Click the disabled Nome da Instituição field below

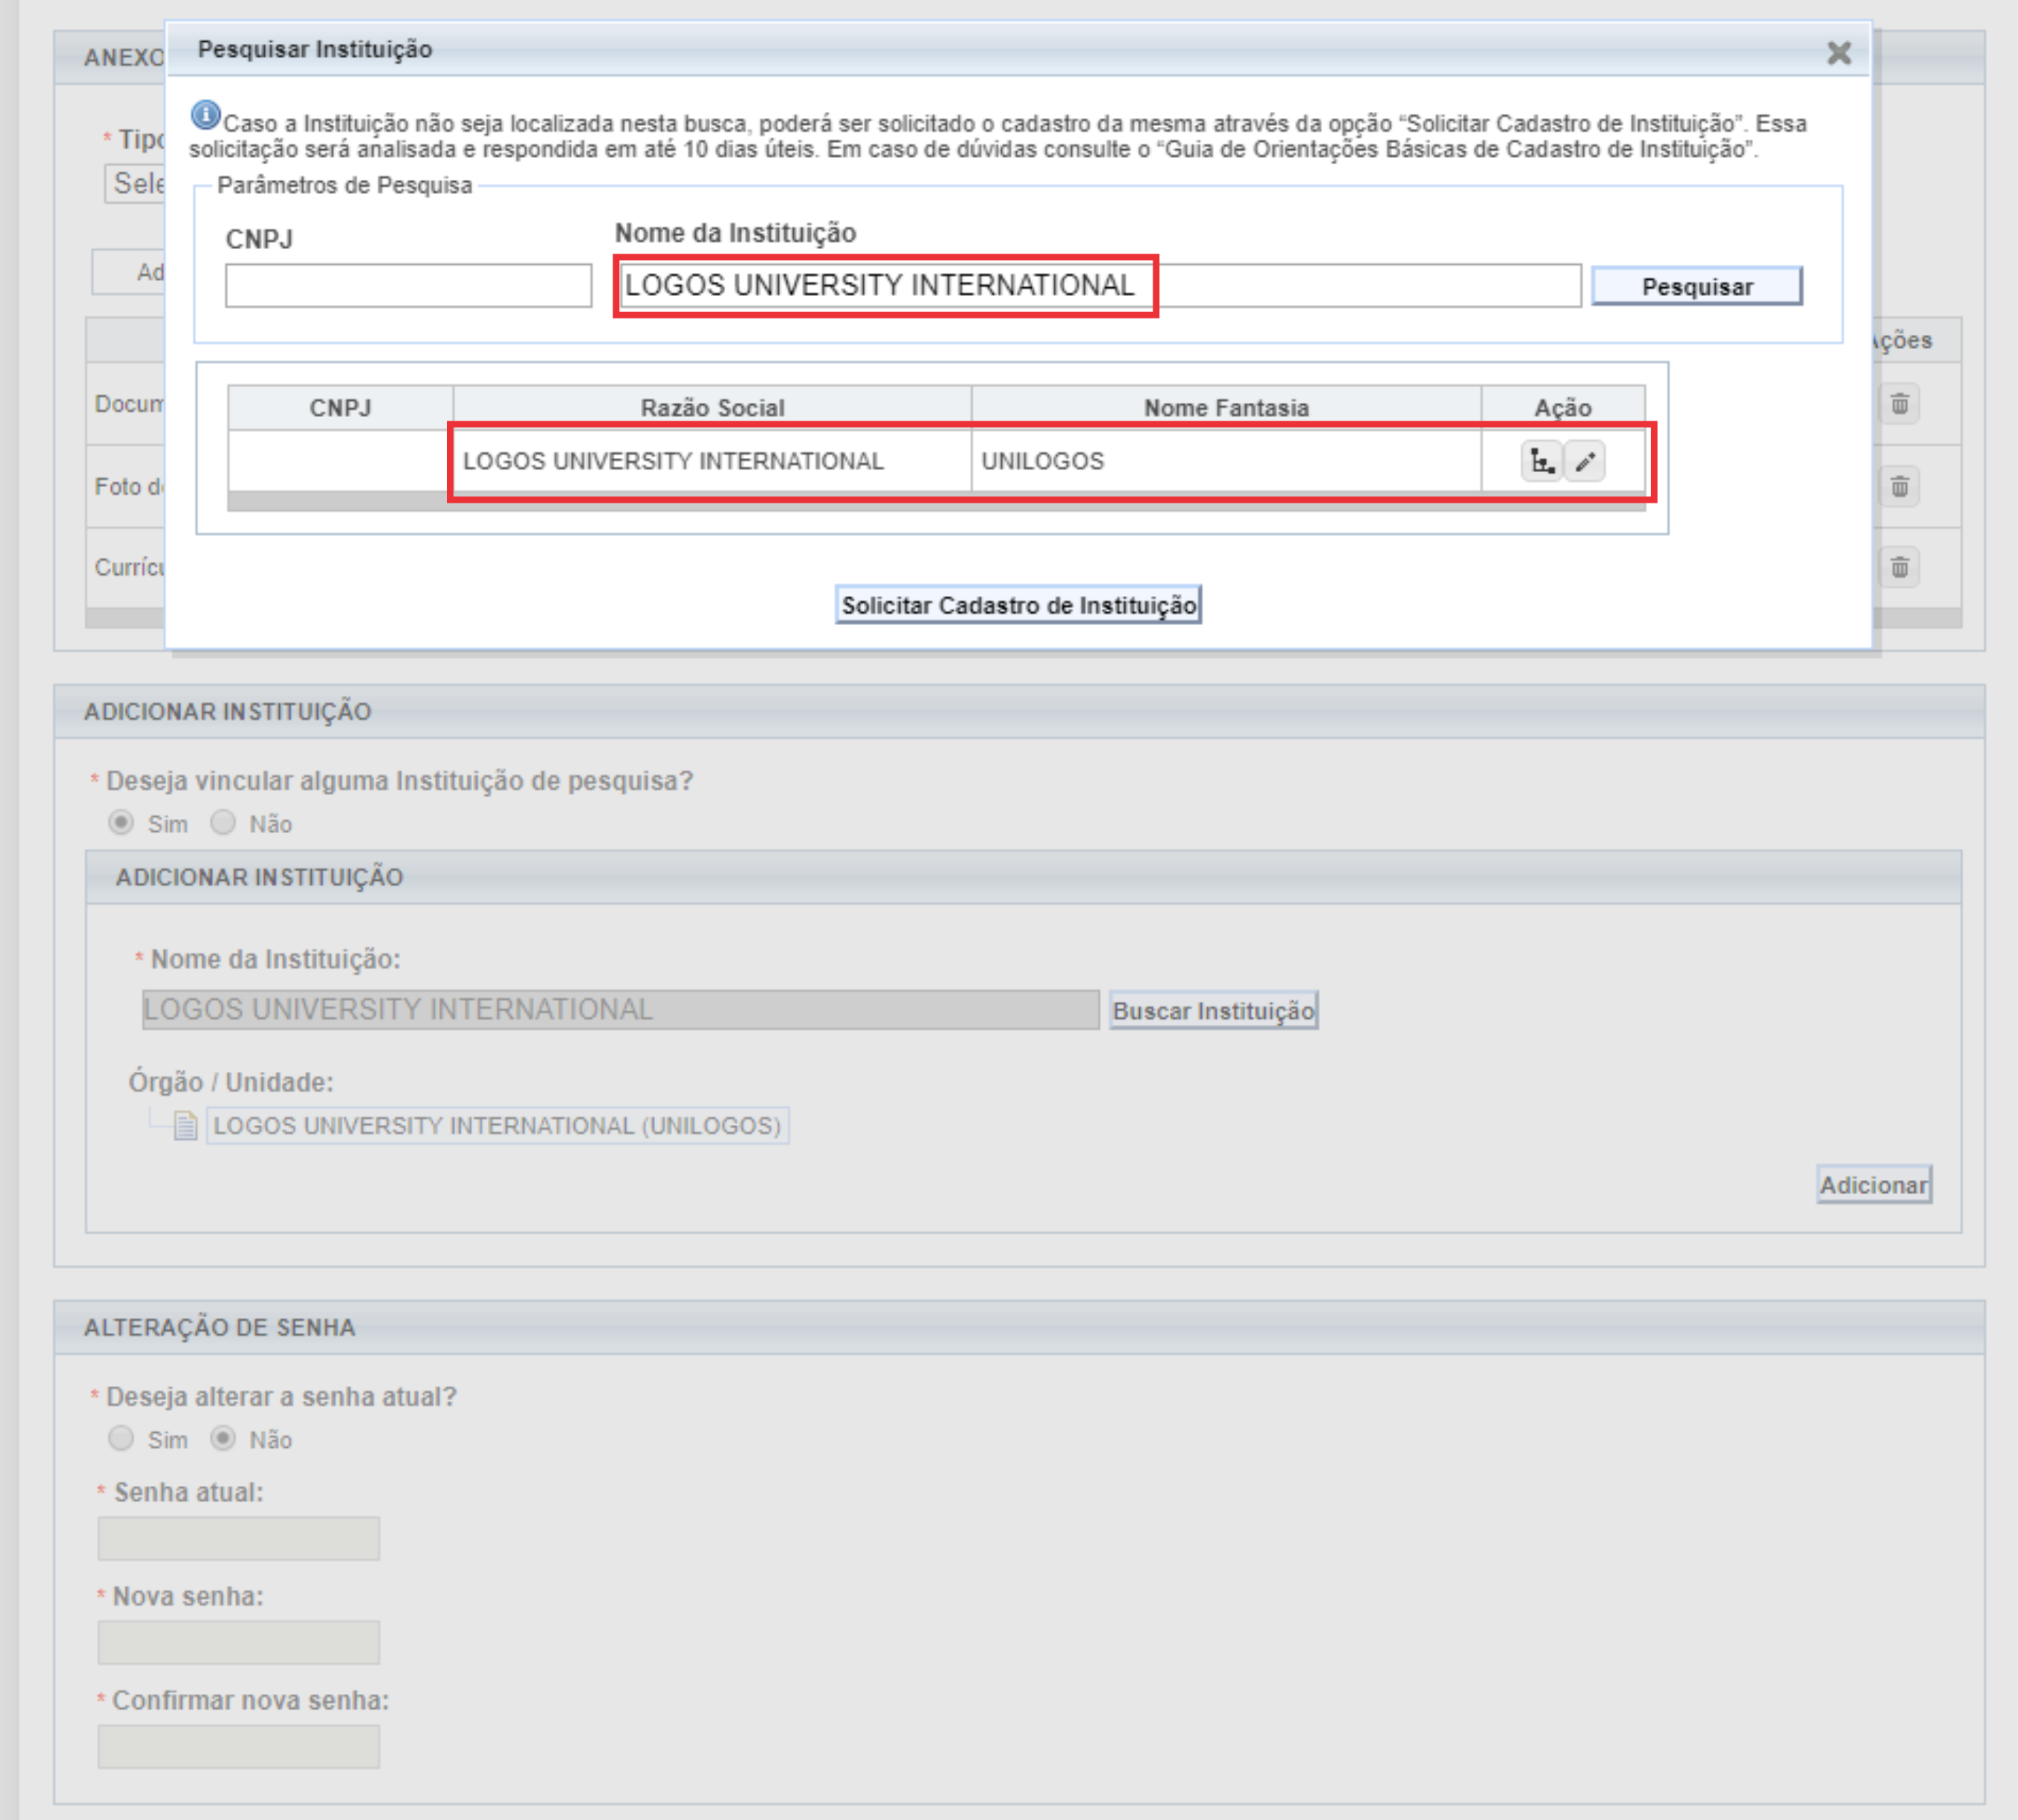click(x=620, y=1010)
